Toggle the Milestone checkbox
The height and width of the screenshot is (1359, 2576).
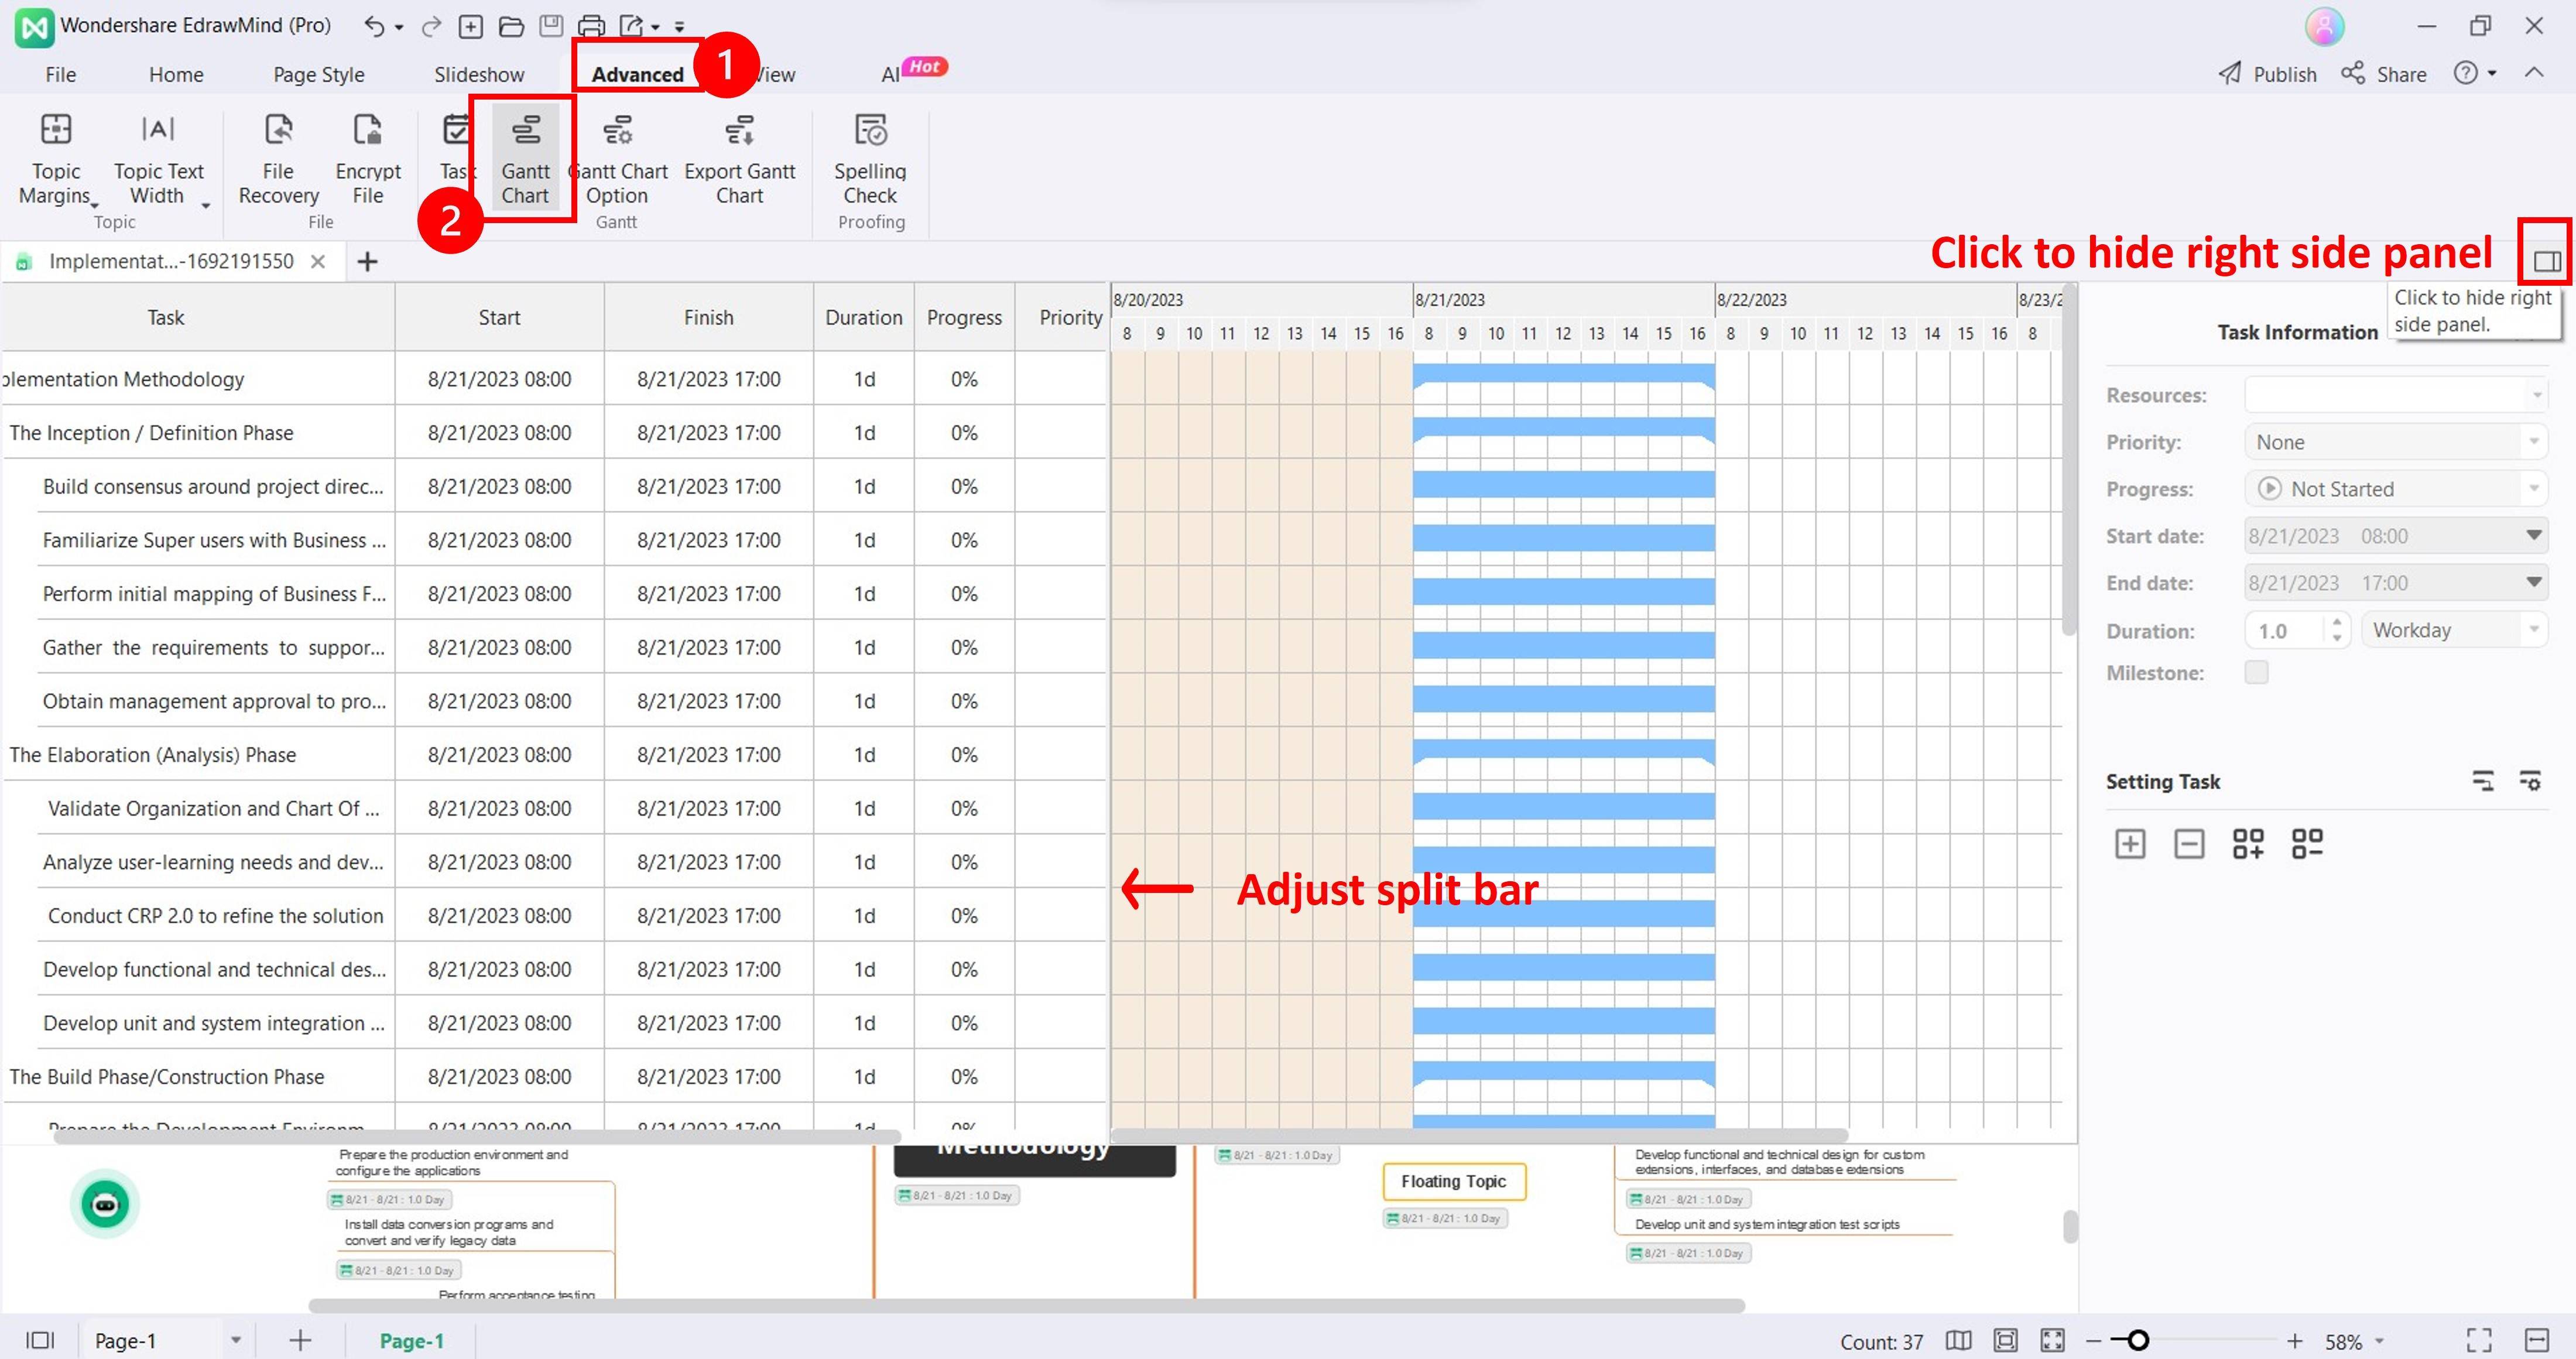(2256, 672)
